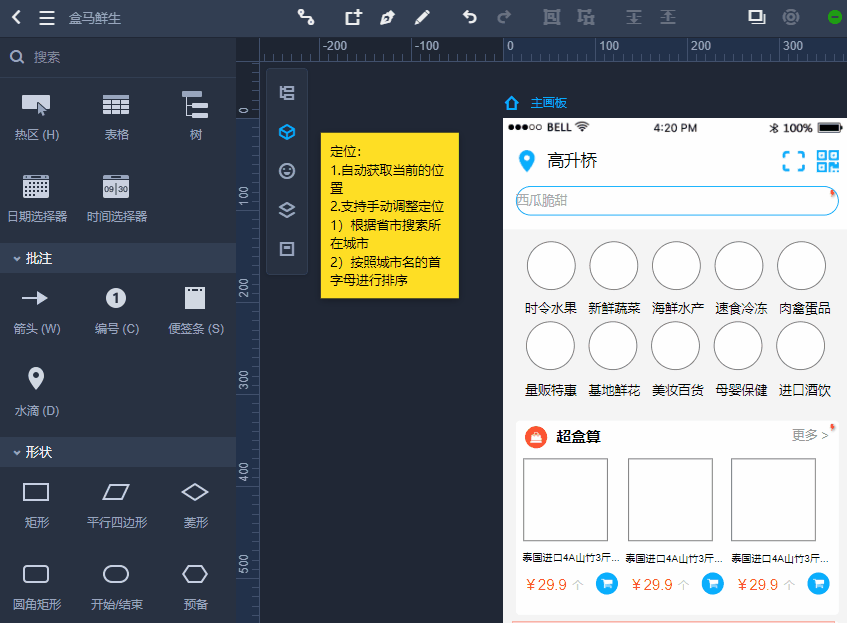Viewport: 847px width, 623px height.
Task: Select the 速食冷冻 category circle
Action: (x=739, y=266)
